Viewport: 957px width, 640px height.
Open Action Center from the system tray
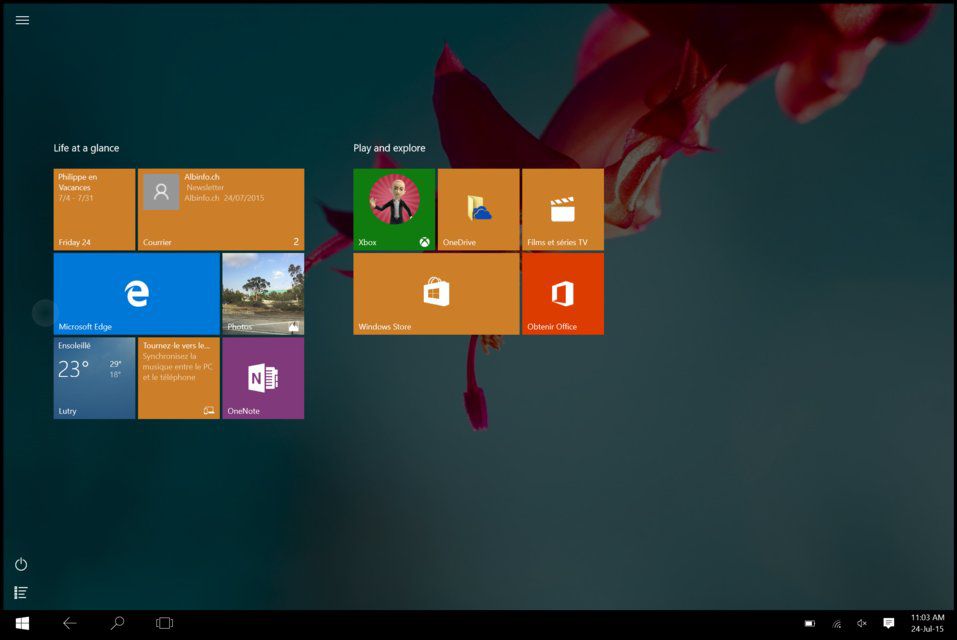click(x=889, y=622)
